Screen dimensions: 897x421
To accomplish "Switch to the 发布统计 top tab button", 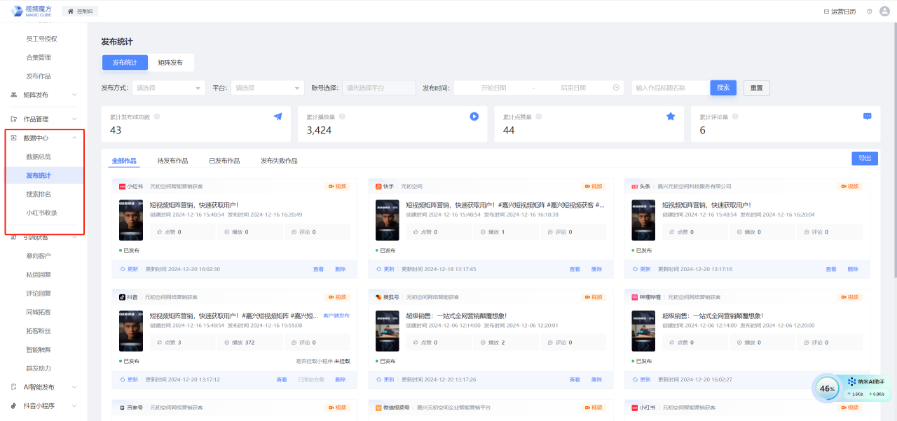I will coord(125,62).
